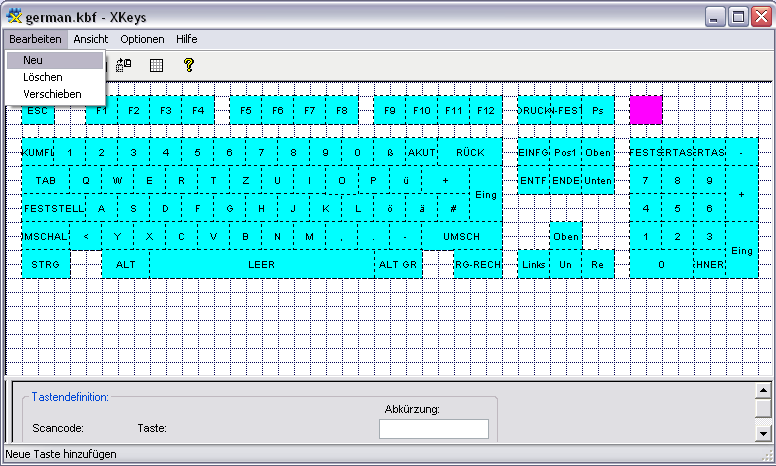Choose Verschieben from the Bearbeiten menu
Viewport: 776px width, 466px height.
click(55, 94)
